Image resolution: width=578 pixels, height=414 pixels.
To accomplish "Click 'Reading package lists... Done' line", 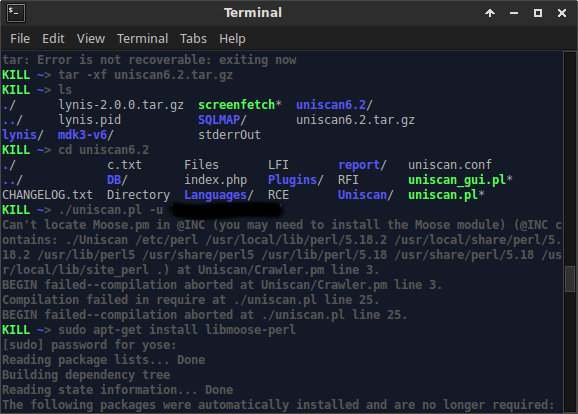I will 104,360.
